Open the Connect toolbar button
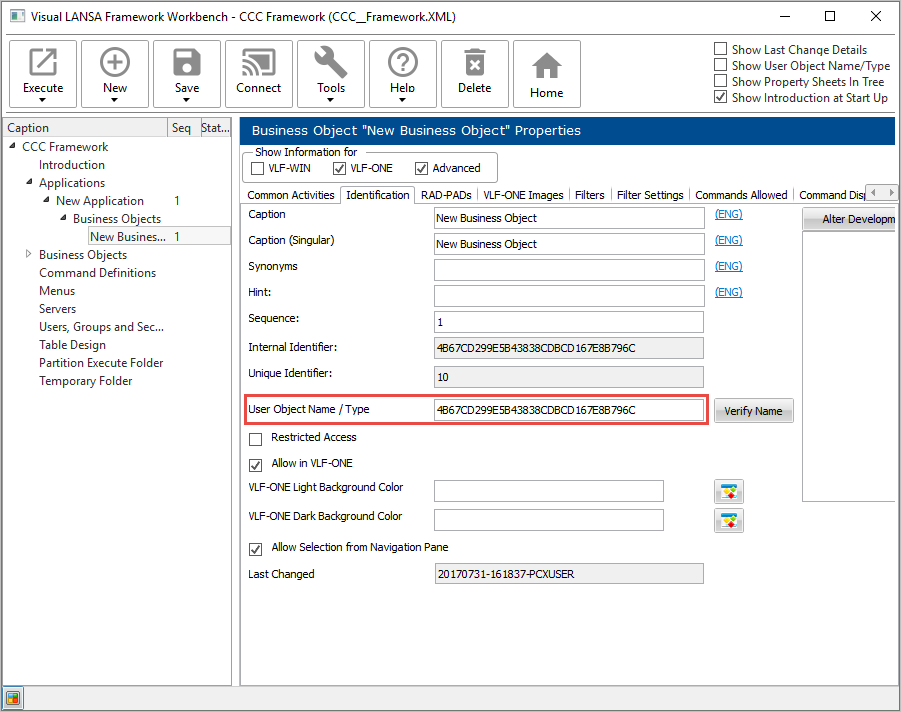Image resolution: width=901 pixels, height=712 pixels. click(x=259, y=72)
